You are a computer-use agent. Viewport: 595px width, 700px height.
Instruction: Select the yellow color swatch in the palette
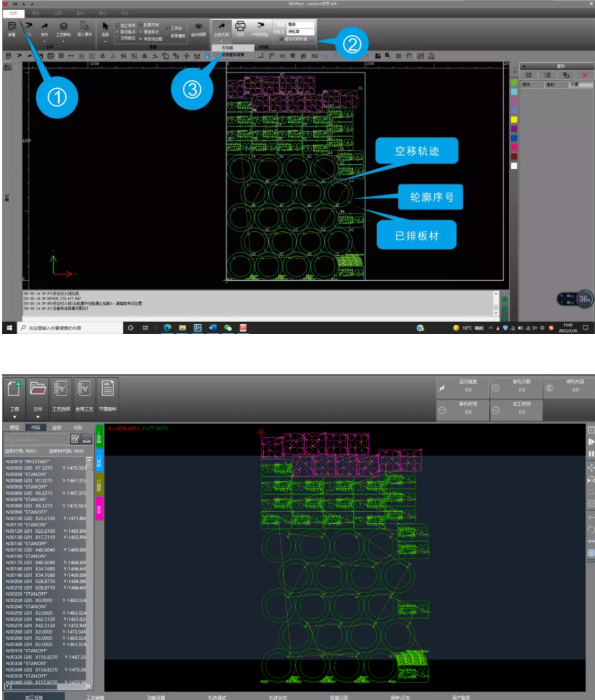[x=514, y=119]
